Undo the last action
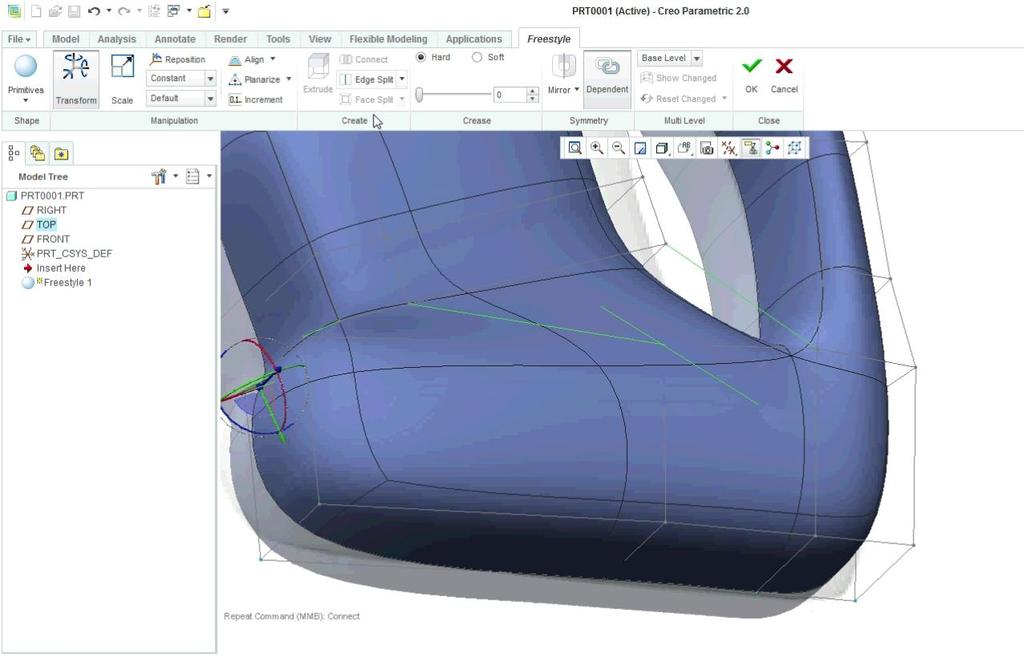The image size is (1024, 662). click(x=94, y=11)
